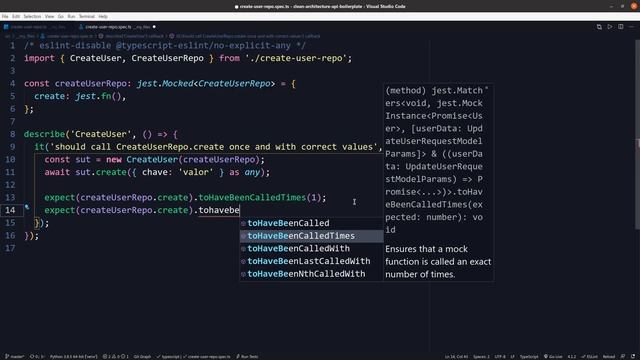Click the git branch master in status bar
This screenshot has height=360, width=640.
(x=15, y=357)
